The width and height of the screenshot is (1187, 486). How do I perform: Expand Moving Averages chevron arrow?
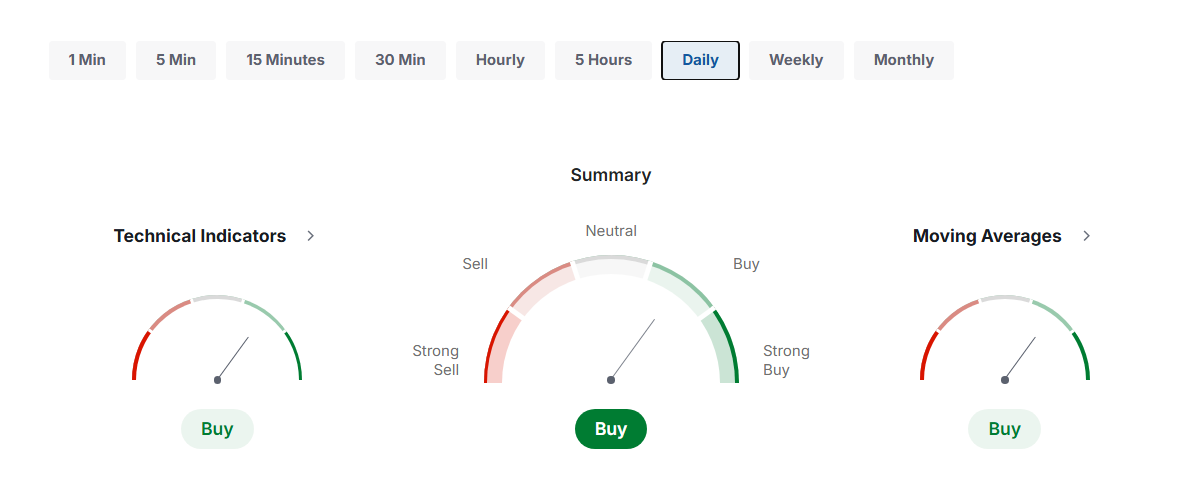[x=1087, y=236]
